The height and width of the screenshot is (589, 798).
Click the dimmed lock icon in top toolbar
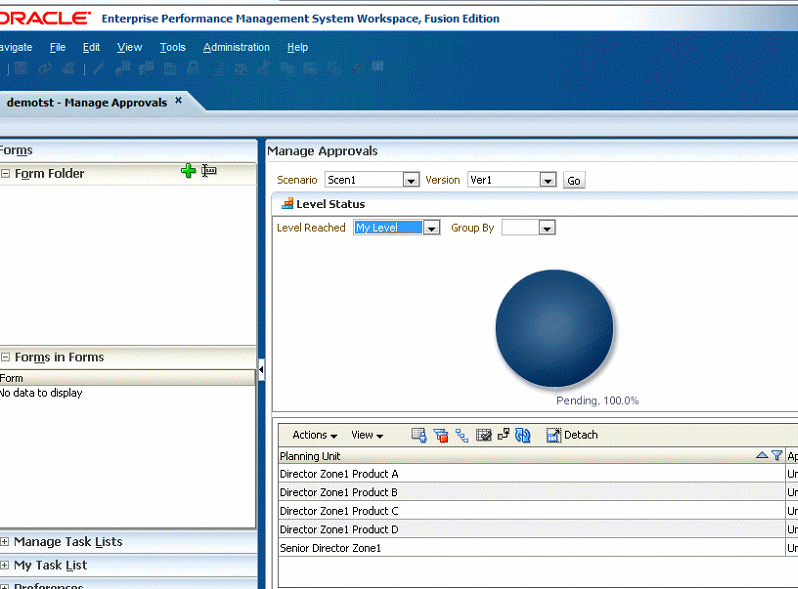(193, 68)
